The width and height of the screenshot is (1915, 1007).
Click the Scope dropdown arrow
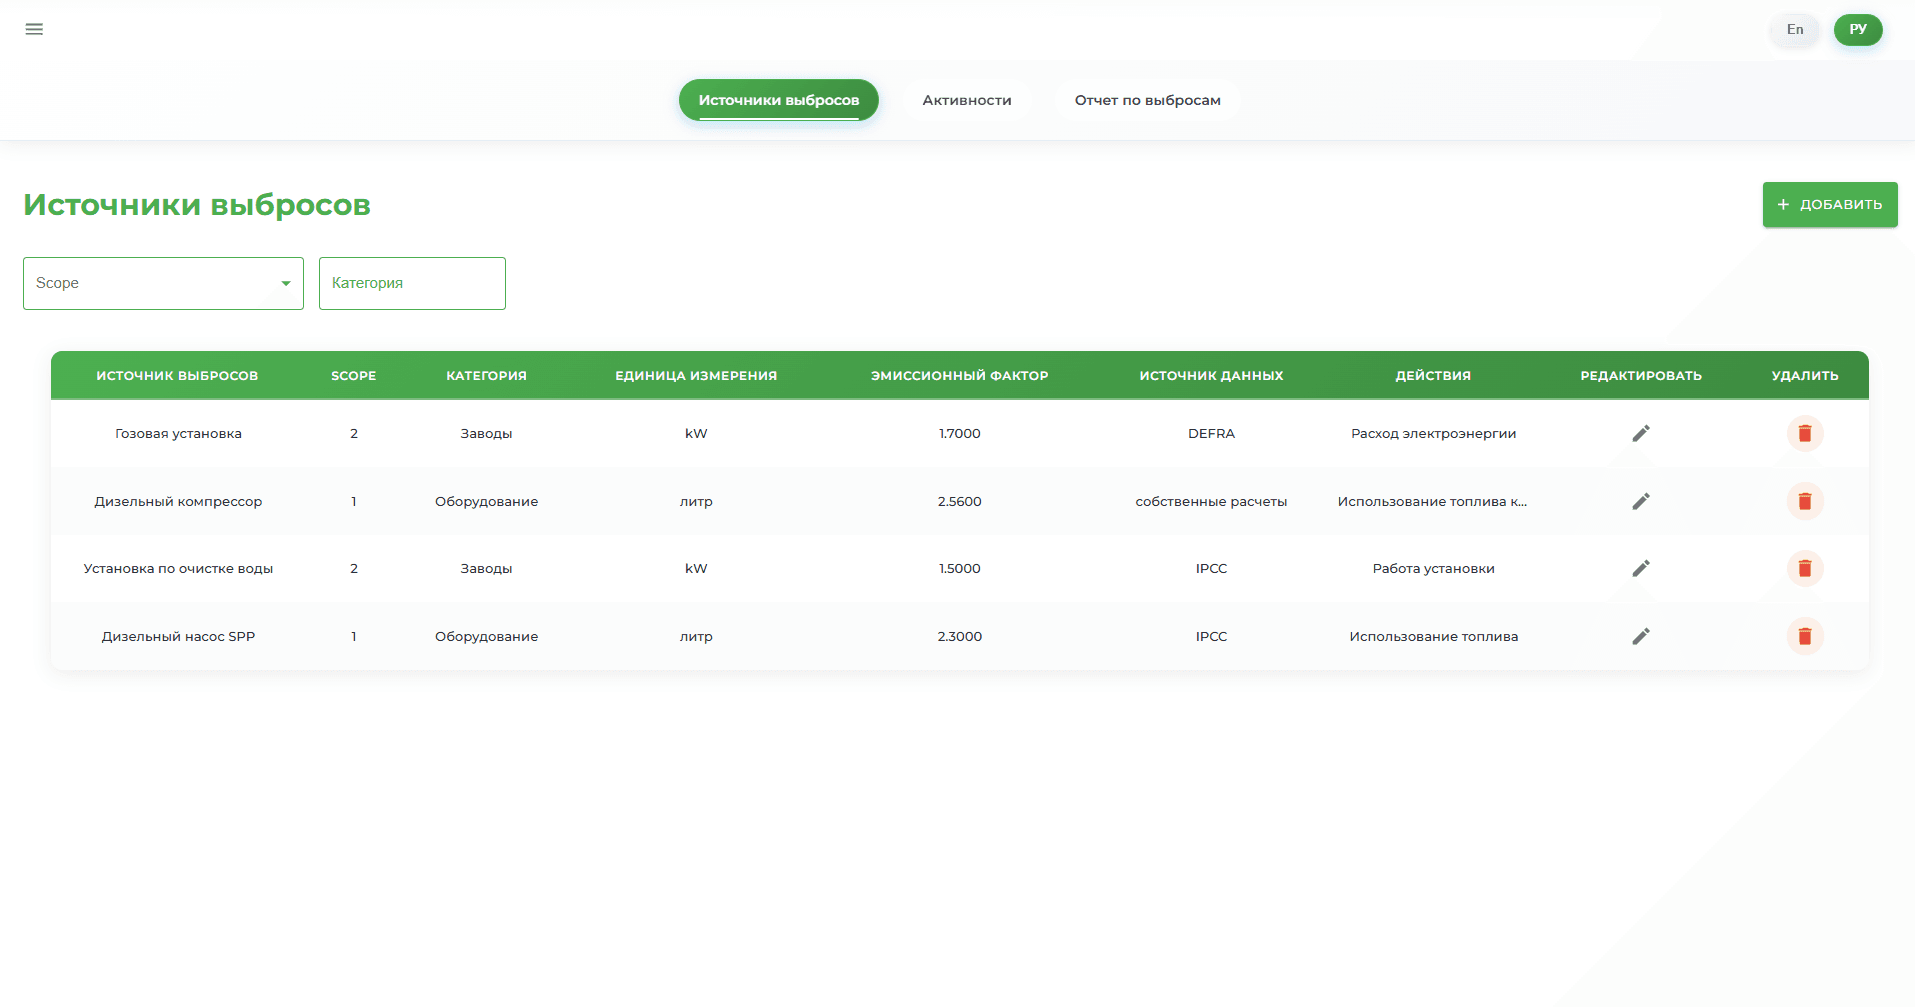point(286,283)
